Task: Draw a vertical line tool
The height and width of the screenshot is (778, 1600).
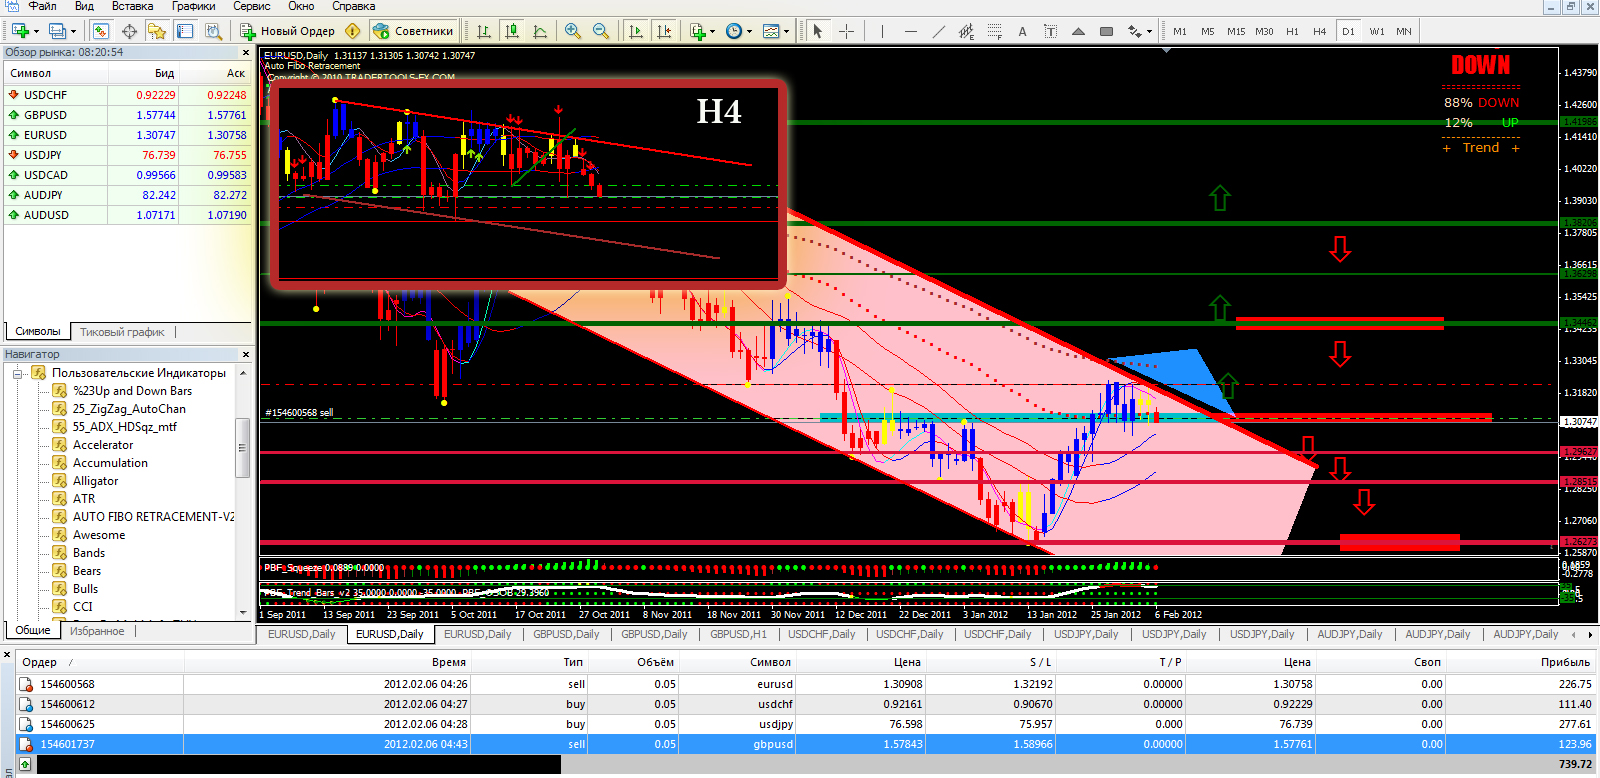Action: tap(882, 31)
